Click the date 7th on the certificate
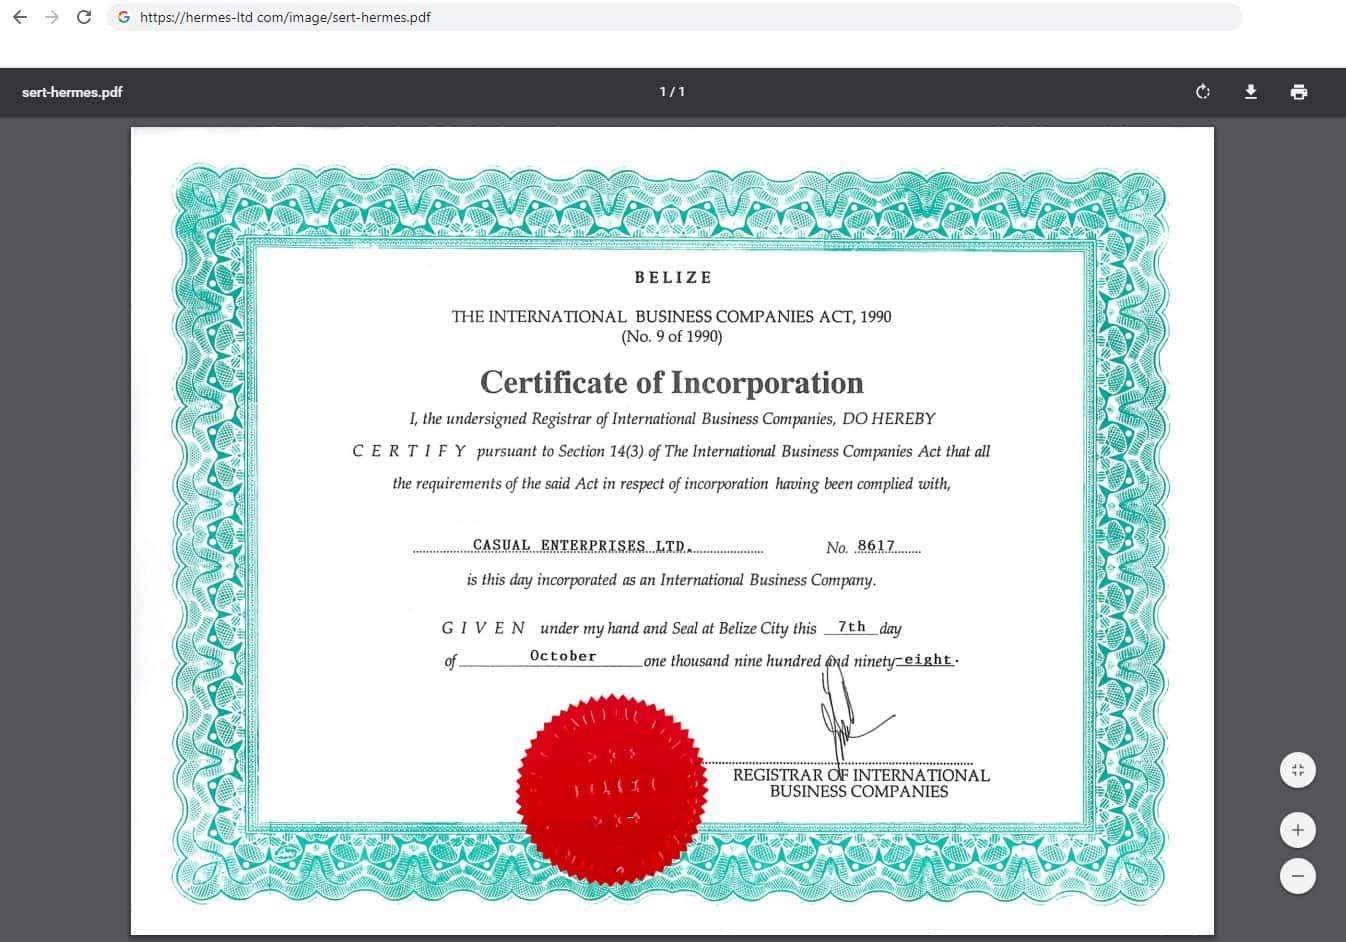 852,627
